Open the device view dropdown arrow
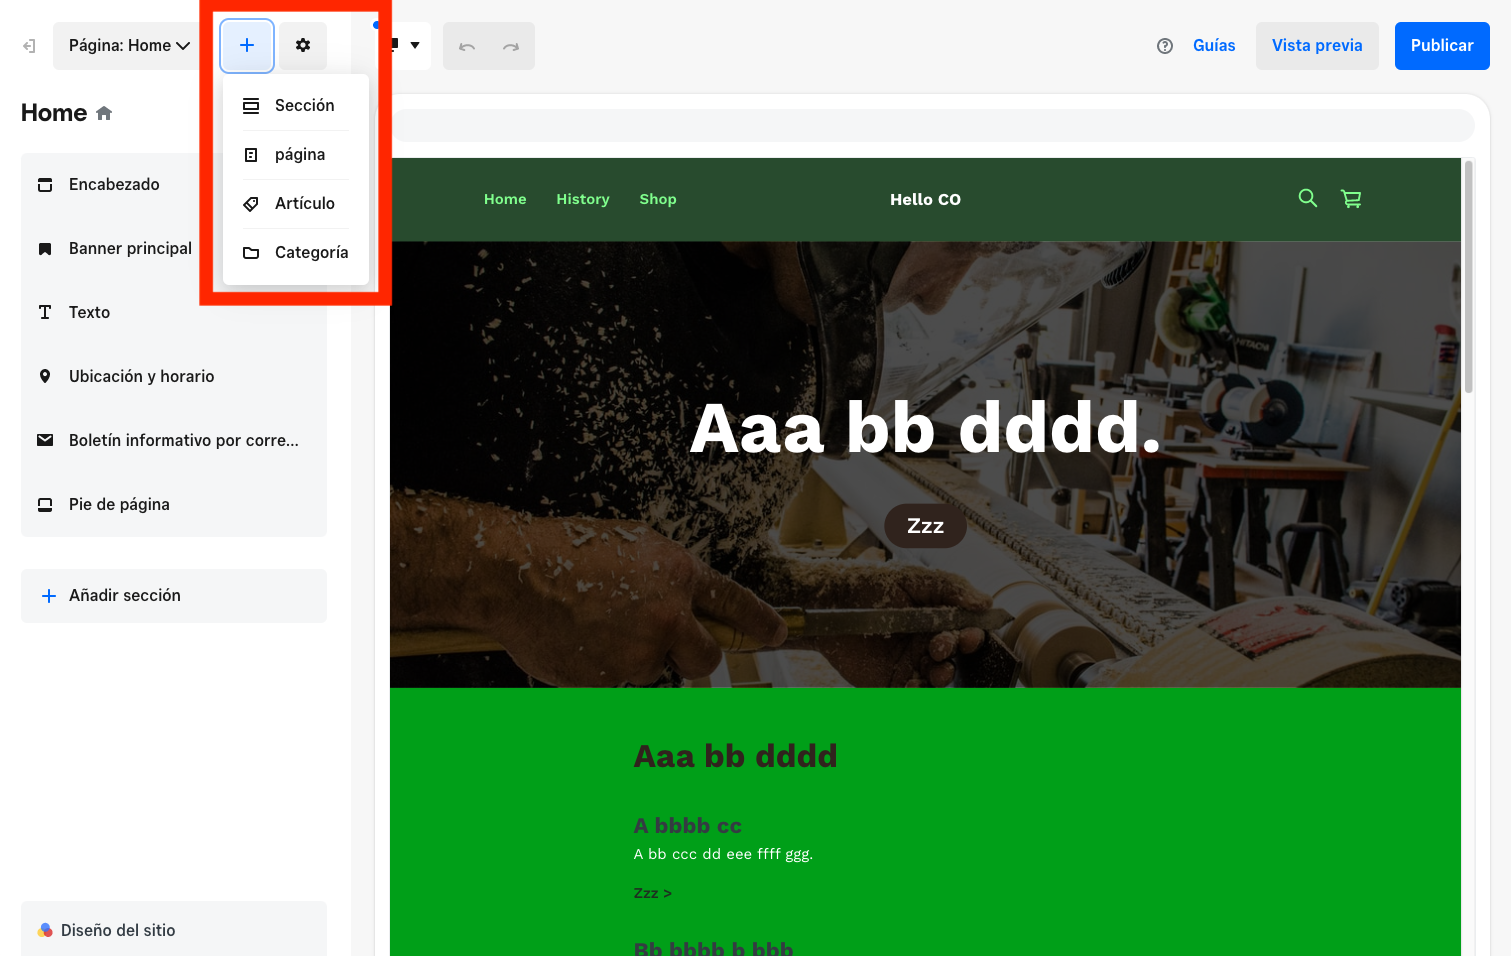 click(x=414, y=45)
